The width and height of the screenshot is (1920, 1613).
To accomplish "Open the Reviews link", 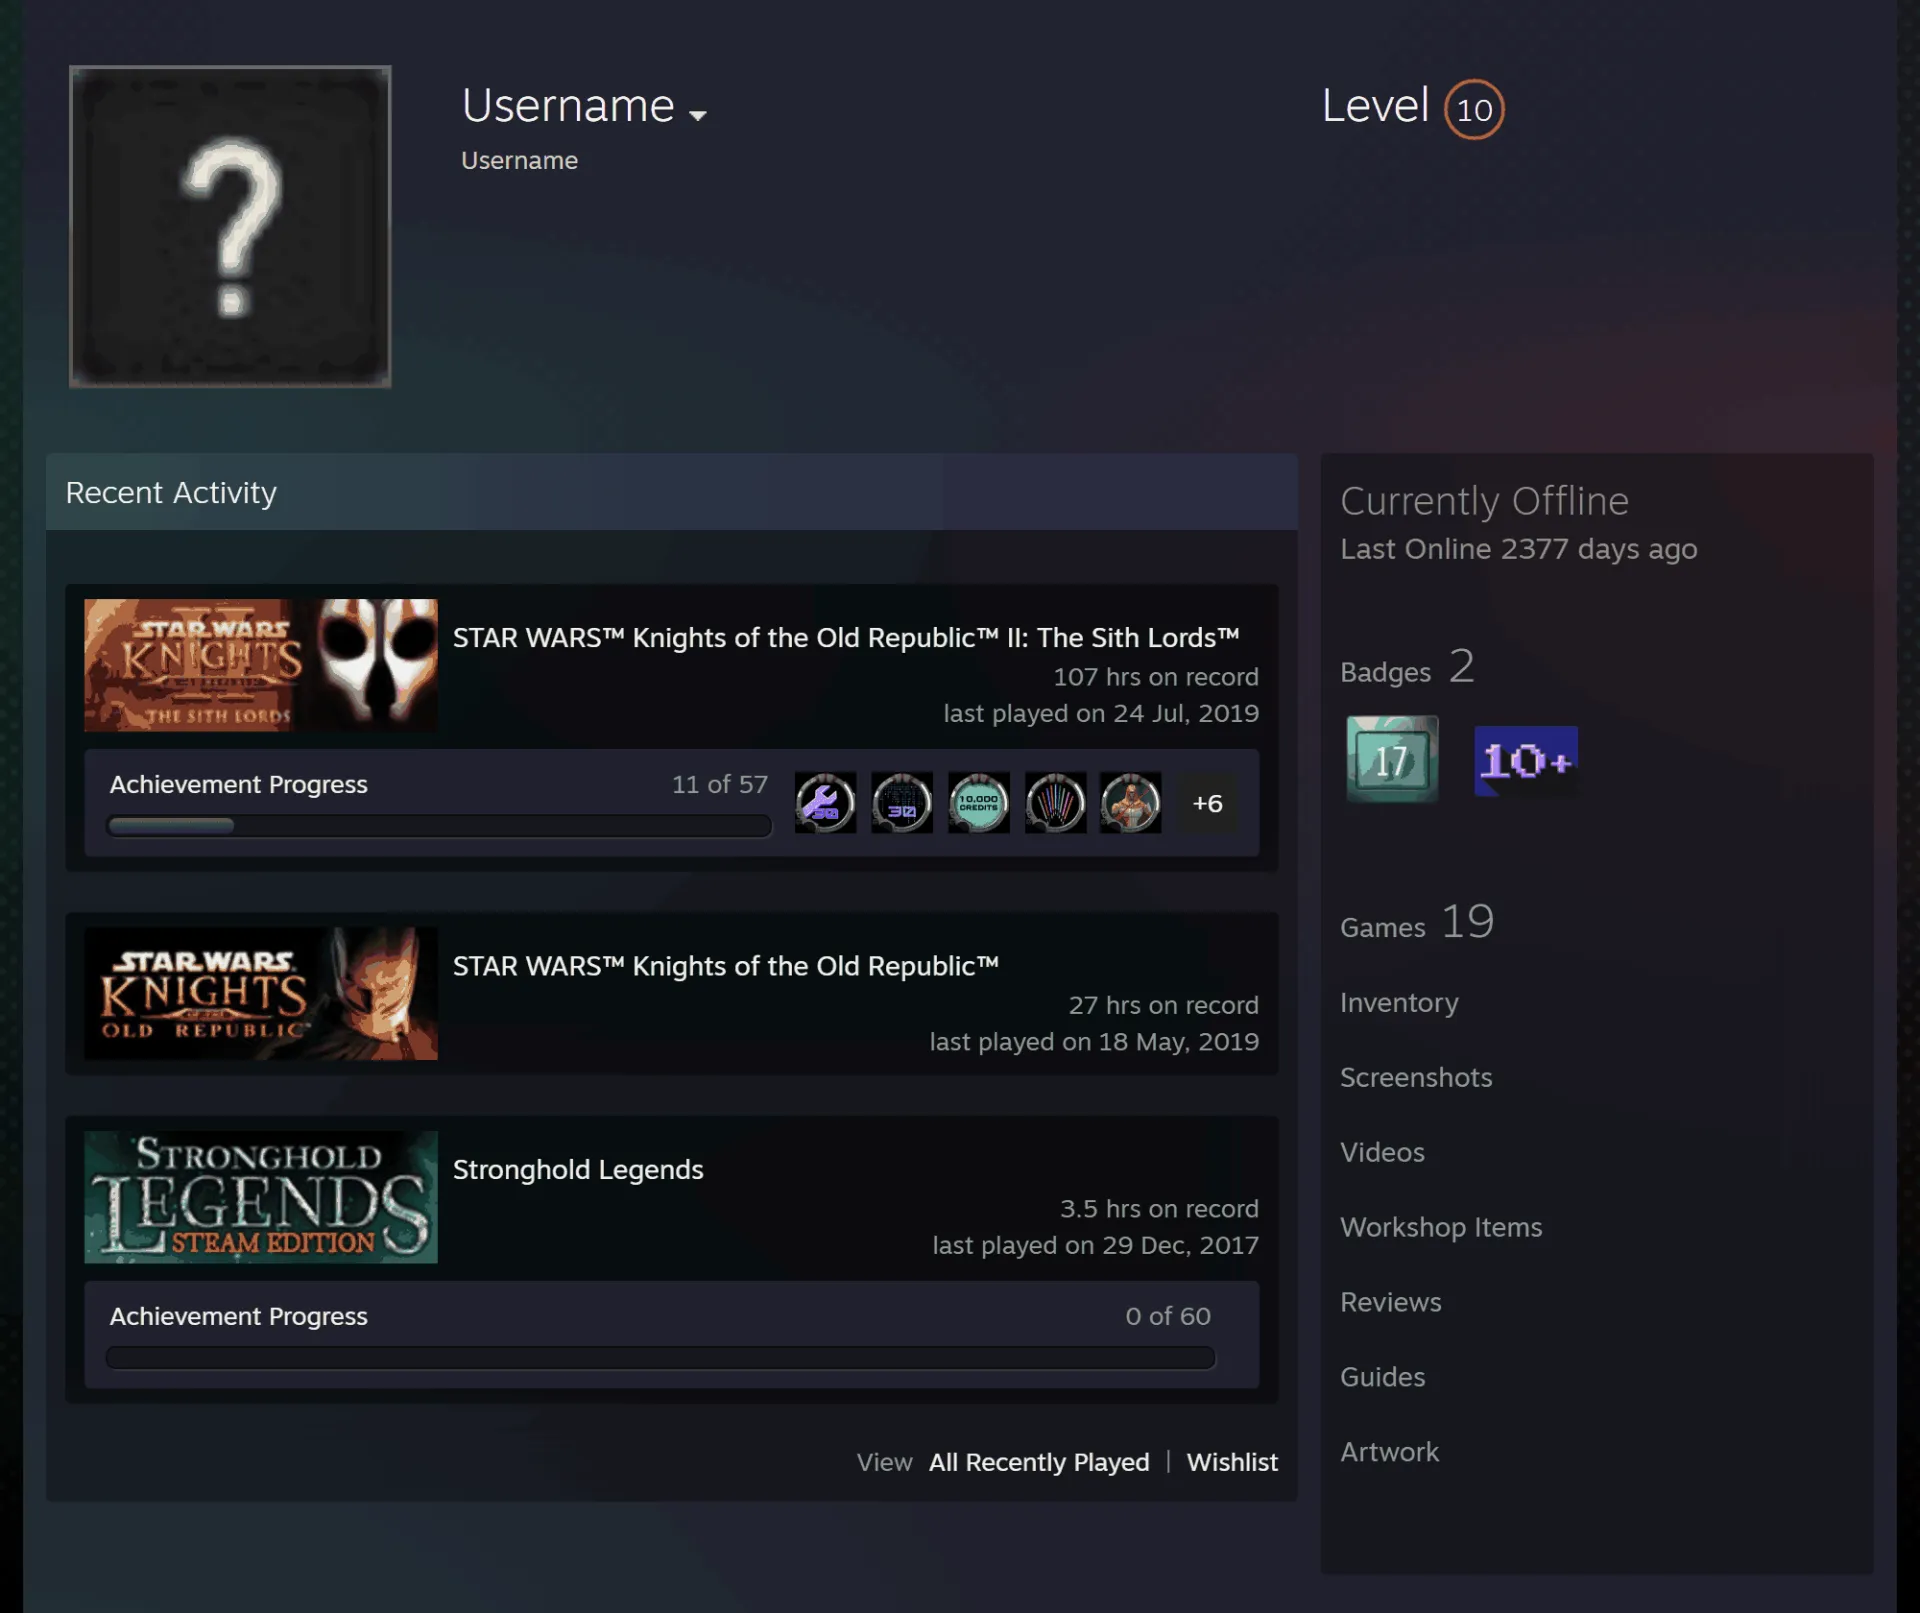I will tap(1391, 1302).
